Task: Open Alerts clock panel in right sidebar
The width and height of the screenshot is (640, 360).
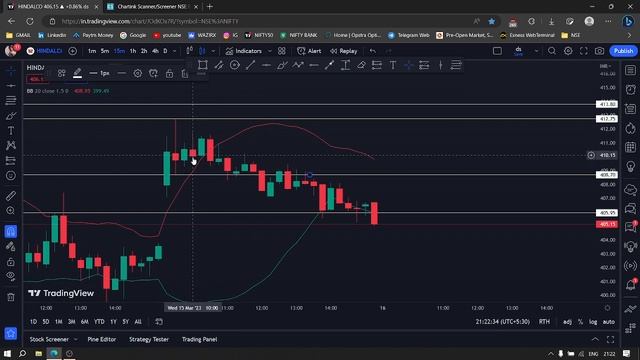Action: [x=631, y=89]
